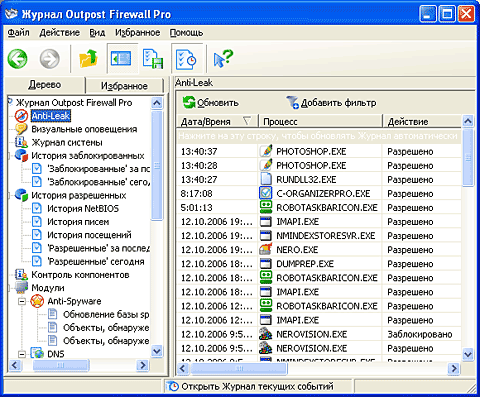Click the Anti-Spyware star icon
Image resolution: width=480 pixels, height=397 pixels.
pyautogui.click(x=37, y=301)
